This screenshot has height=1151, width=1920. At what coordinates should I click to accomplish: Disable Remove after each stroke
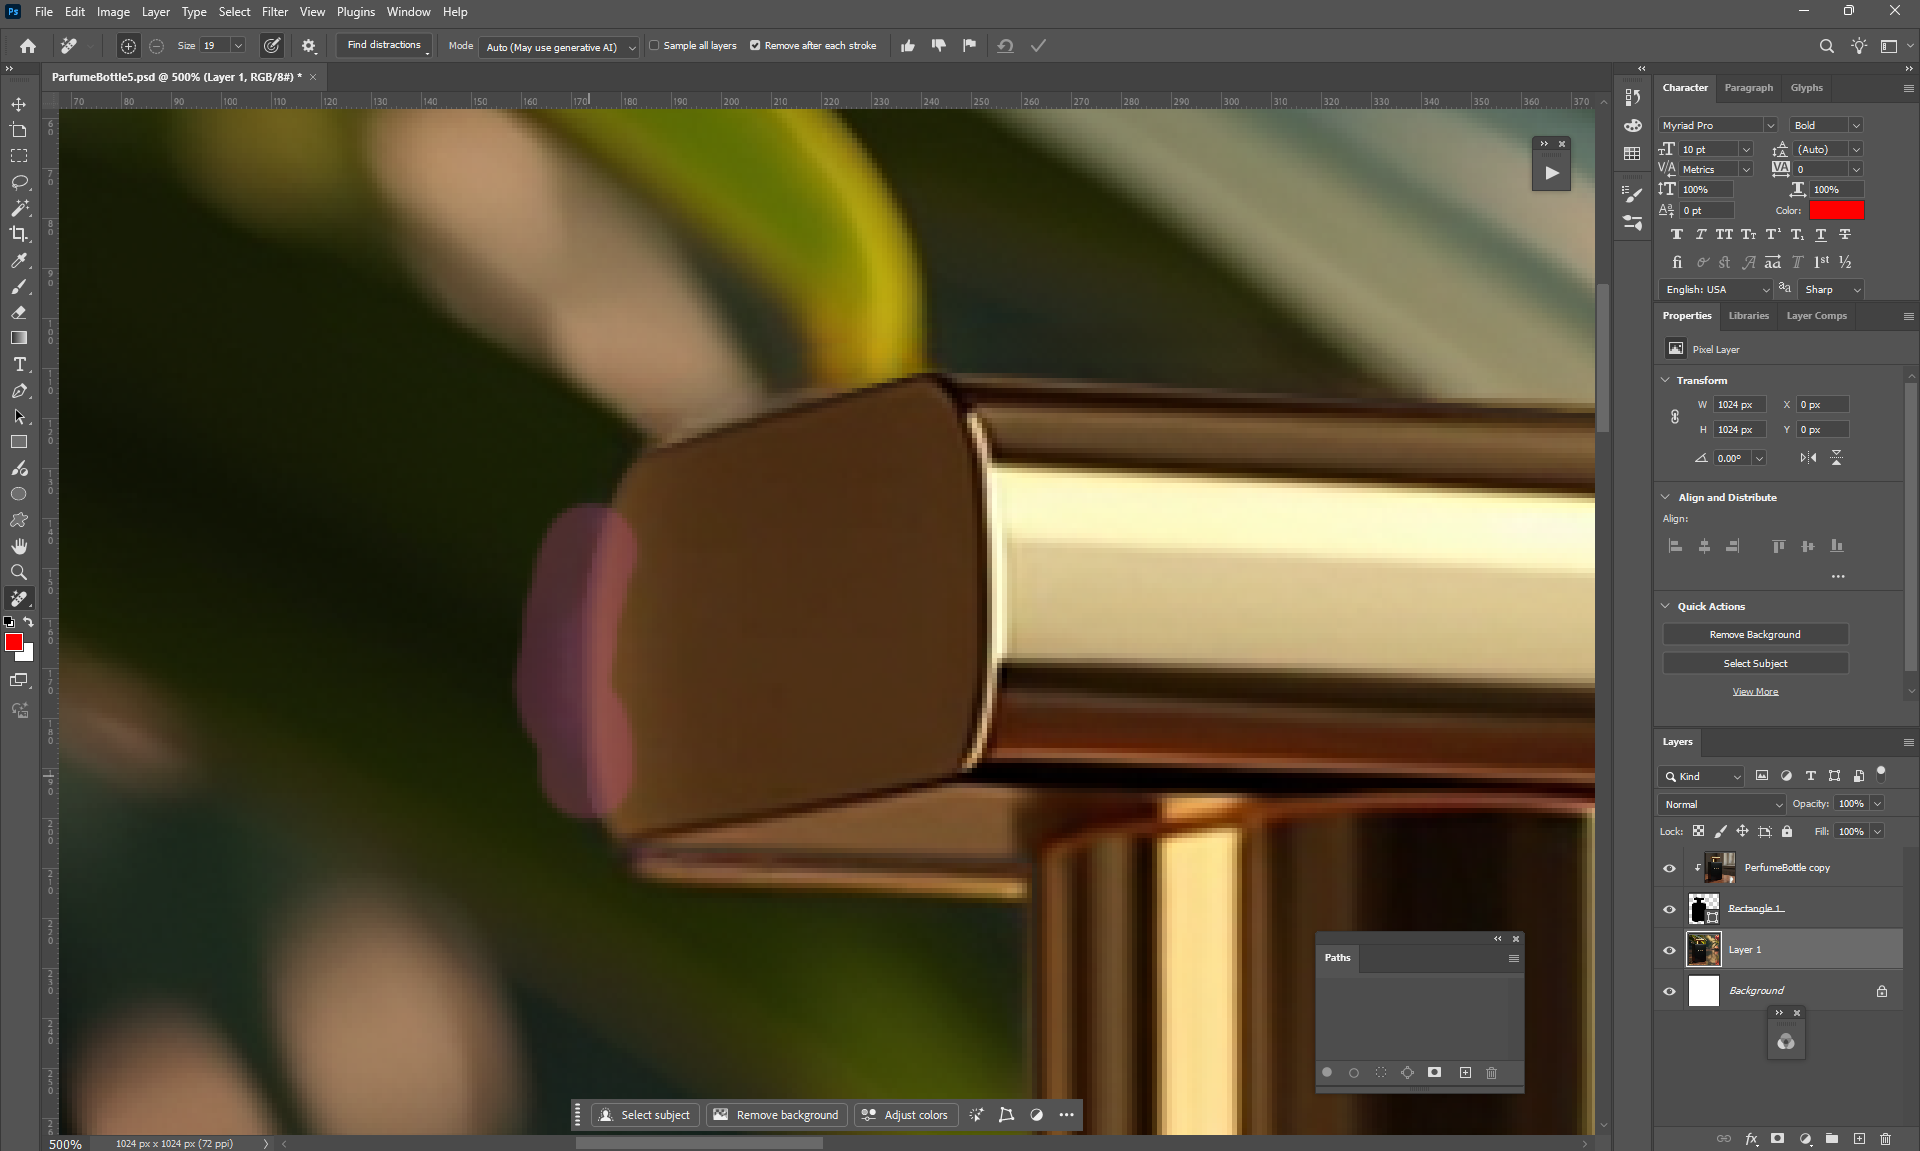(x=755, y=46)
